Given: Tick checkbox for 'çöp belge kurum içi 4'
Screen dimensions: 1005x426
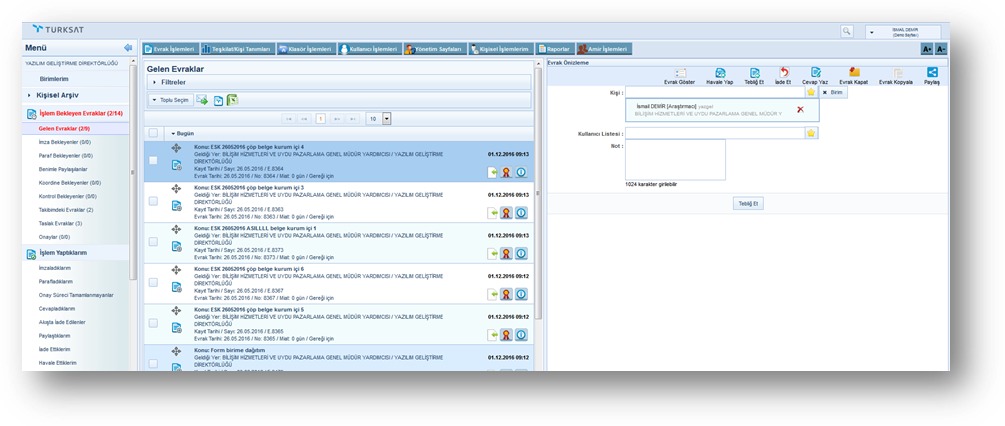Looking at the screenshot, I should coord(153,160).
